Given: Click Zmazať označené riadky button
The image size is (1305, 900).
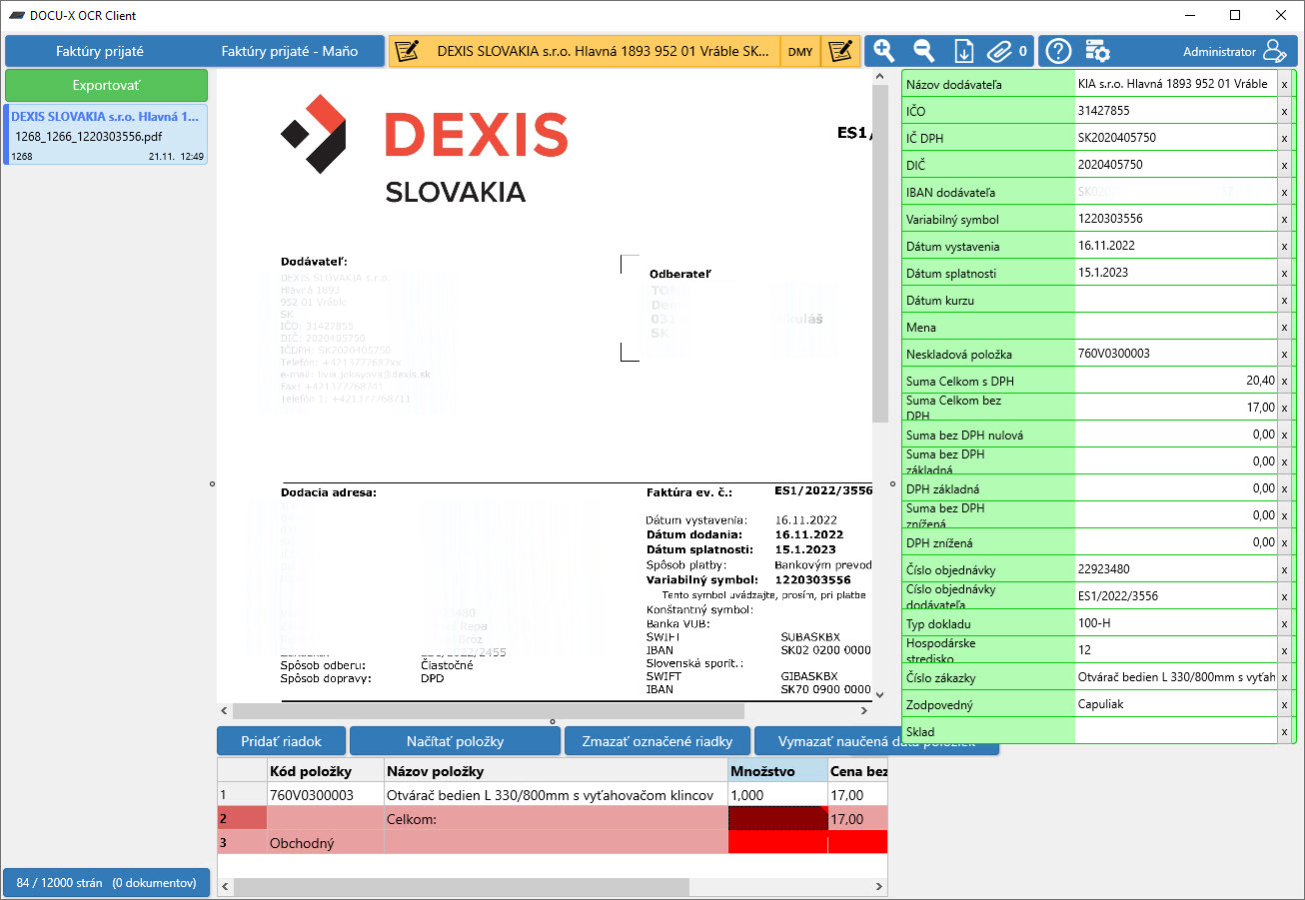Looking at the screenshot, I should (x=657, y=741).
